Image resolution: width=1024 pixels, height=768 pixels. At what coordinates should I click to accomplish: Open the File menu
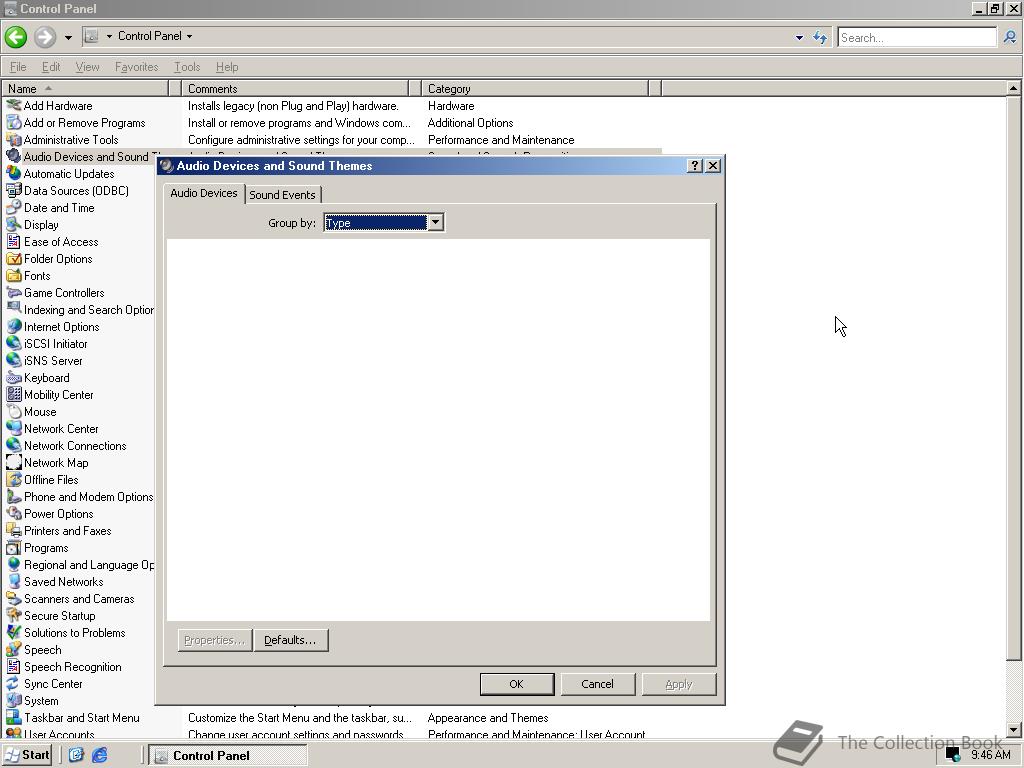tap(18, 67)
